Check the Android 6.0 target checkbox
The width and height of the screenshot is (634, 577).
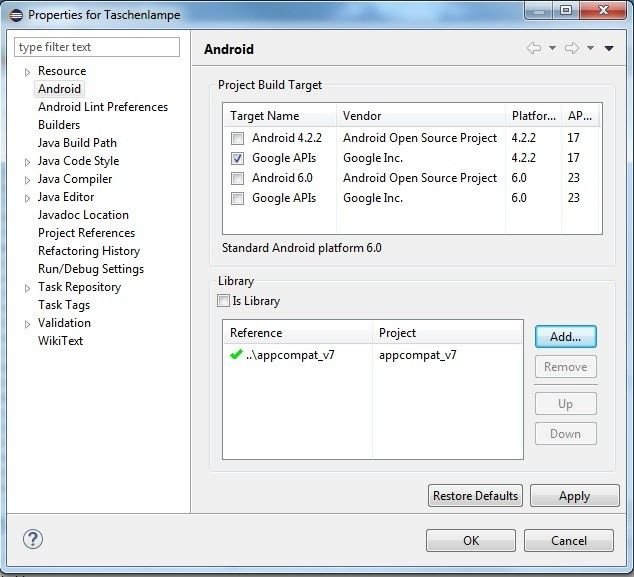coord(237,178)
